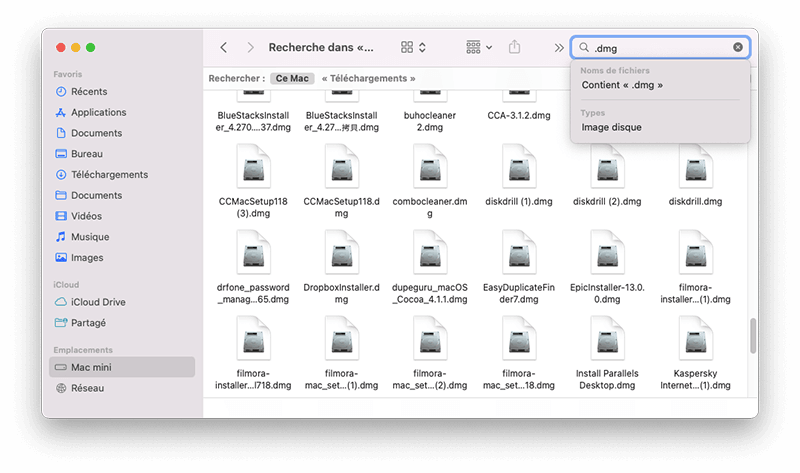The image size is (800, 473).
Task: Open Bureau in the sidebar
Action: tap(122, 154)
